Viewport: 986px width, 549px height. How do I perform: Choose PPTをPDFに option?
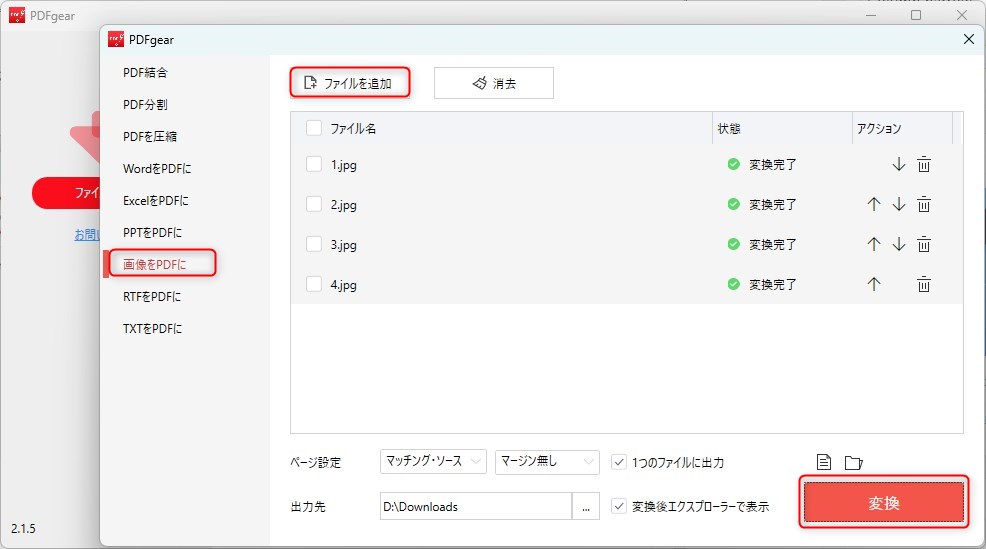153,233
